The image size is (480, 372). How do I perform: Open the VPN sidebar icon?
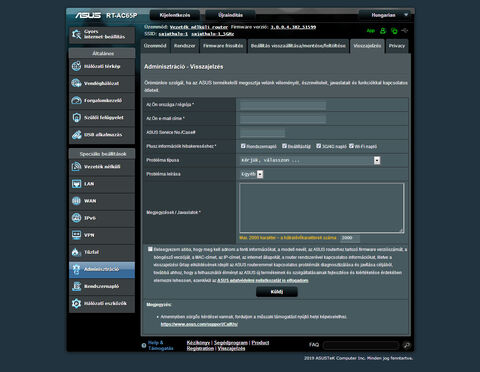(x=76, y=235)
